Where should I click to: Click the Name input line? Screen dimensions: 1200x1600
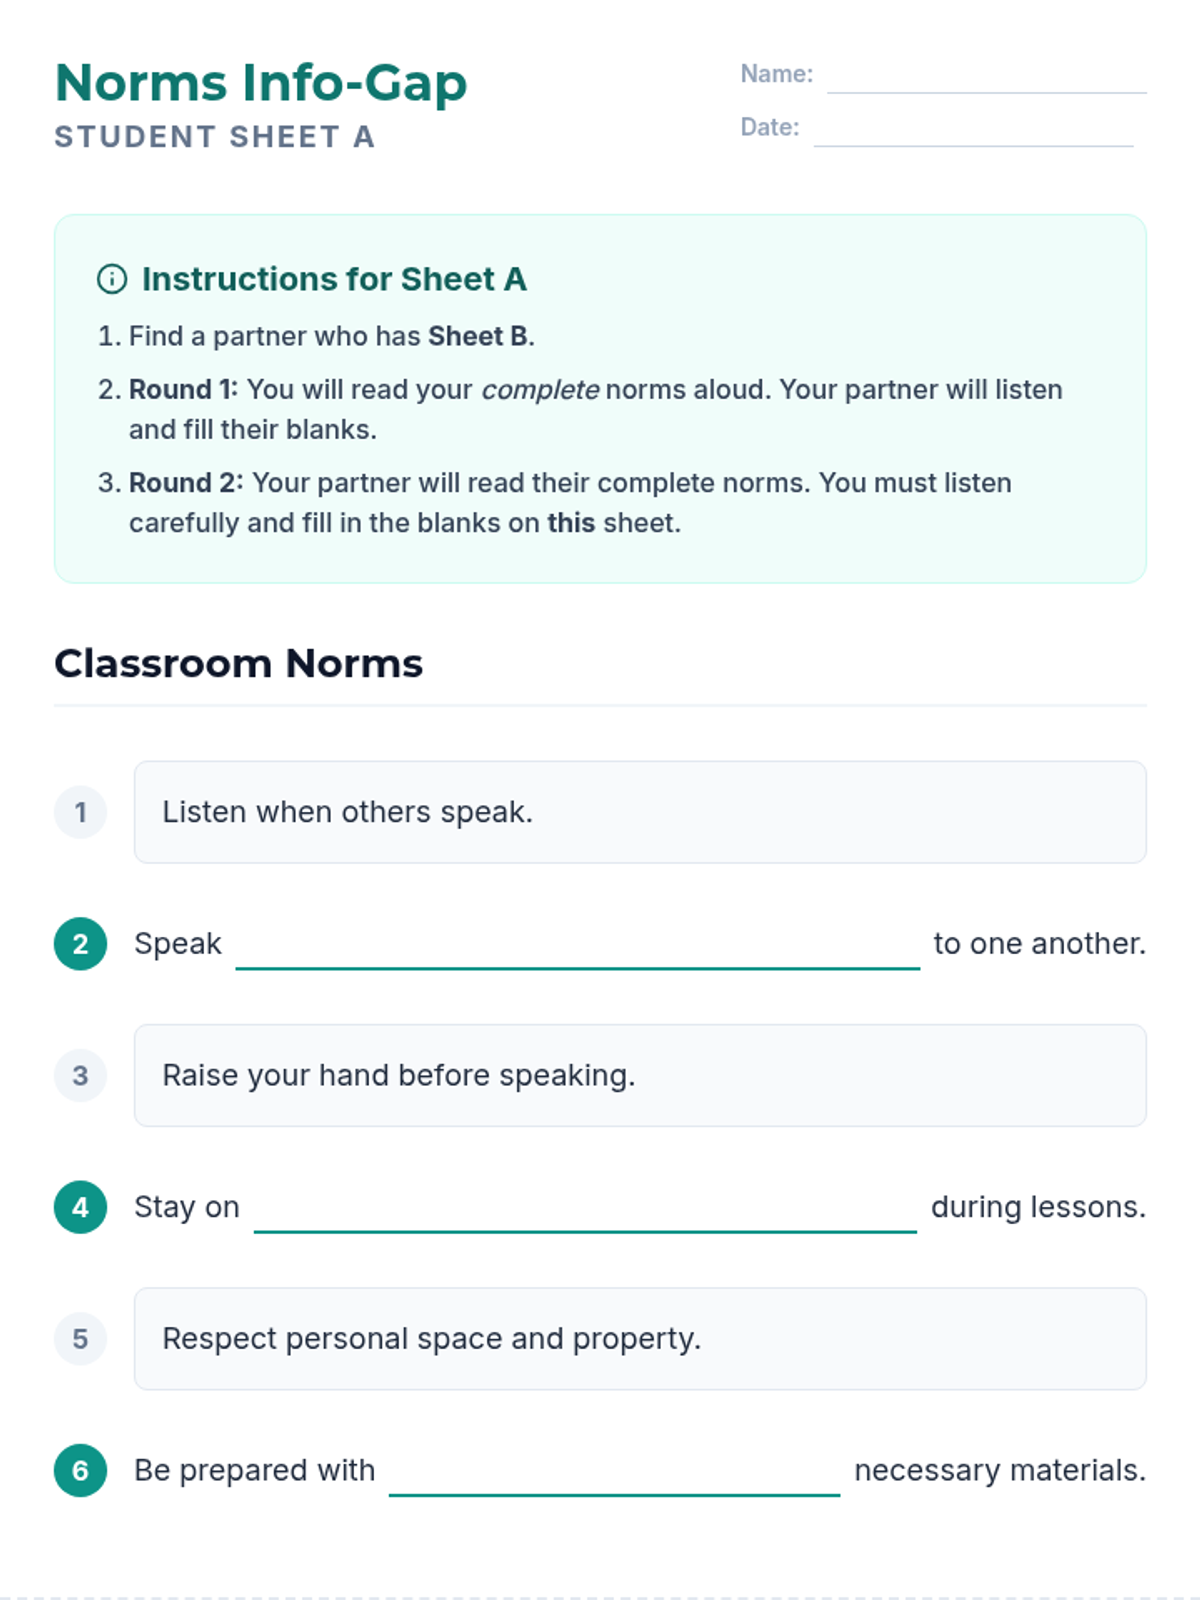986,78
